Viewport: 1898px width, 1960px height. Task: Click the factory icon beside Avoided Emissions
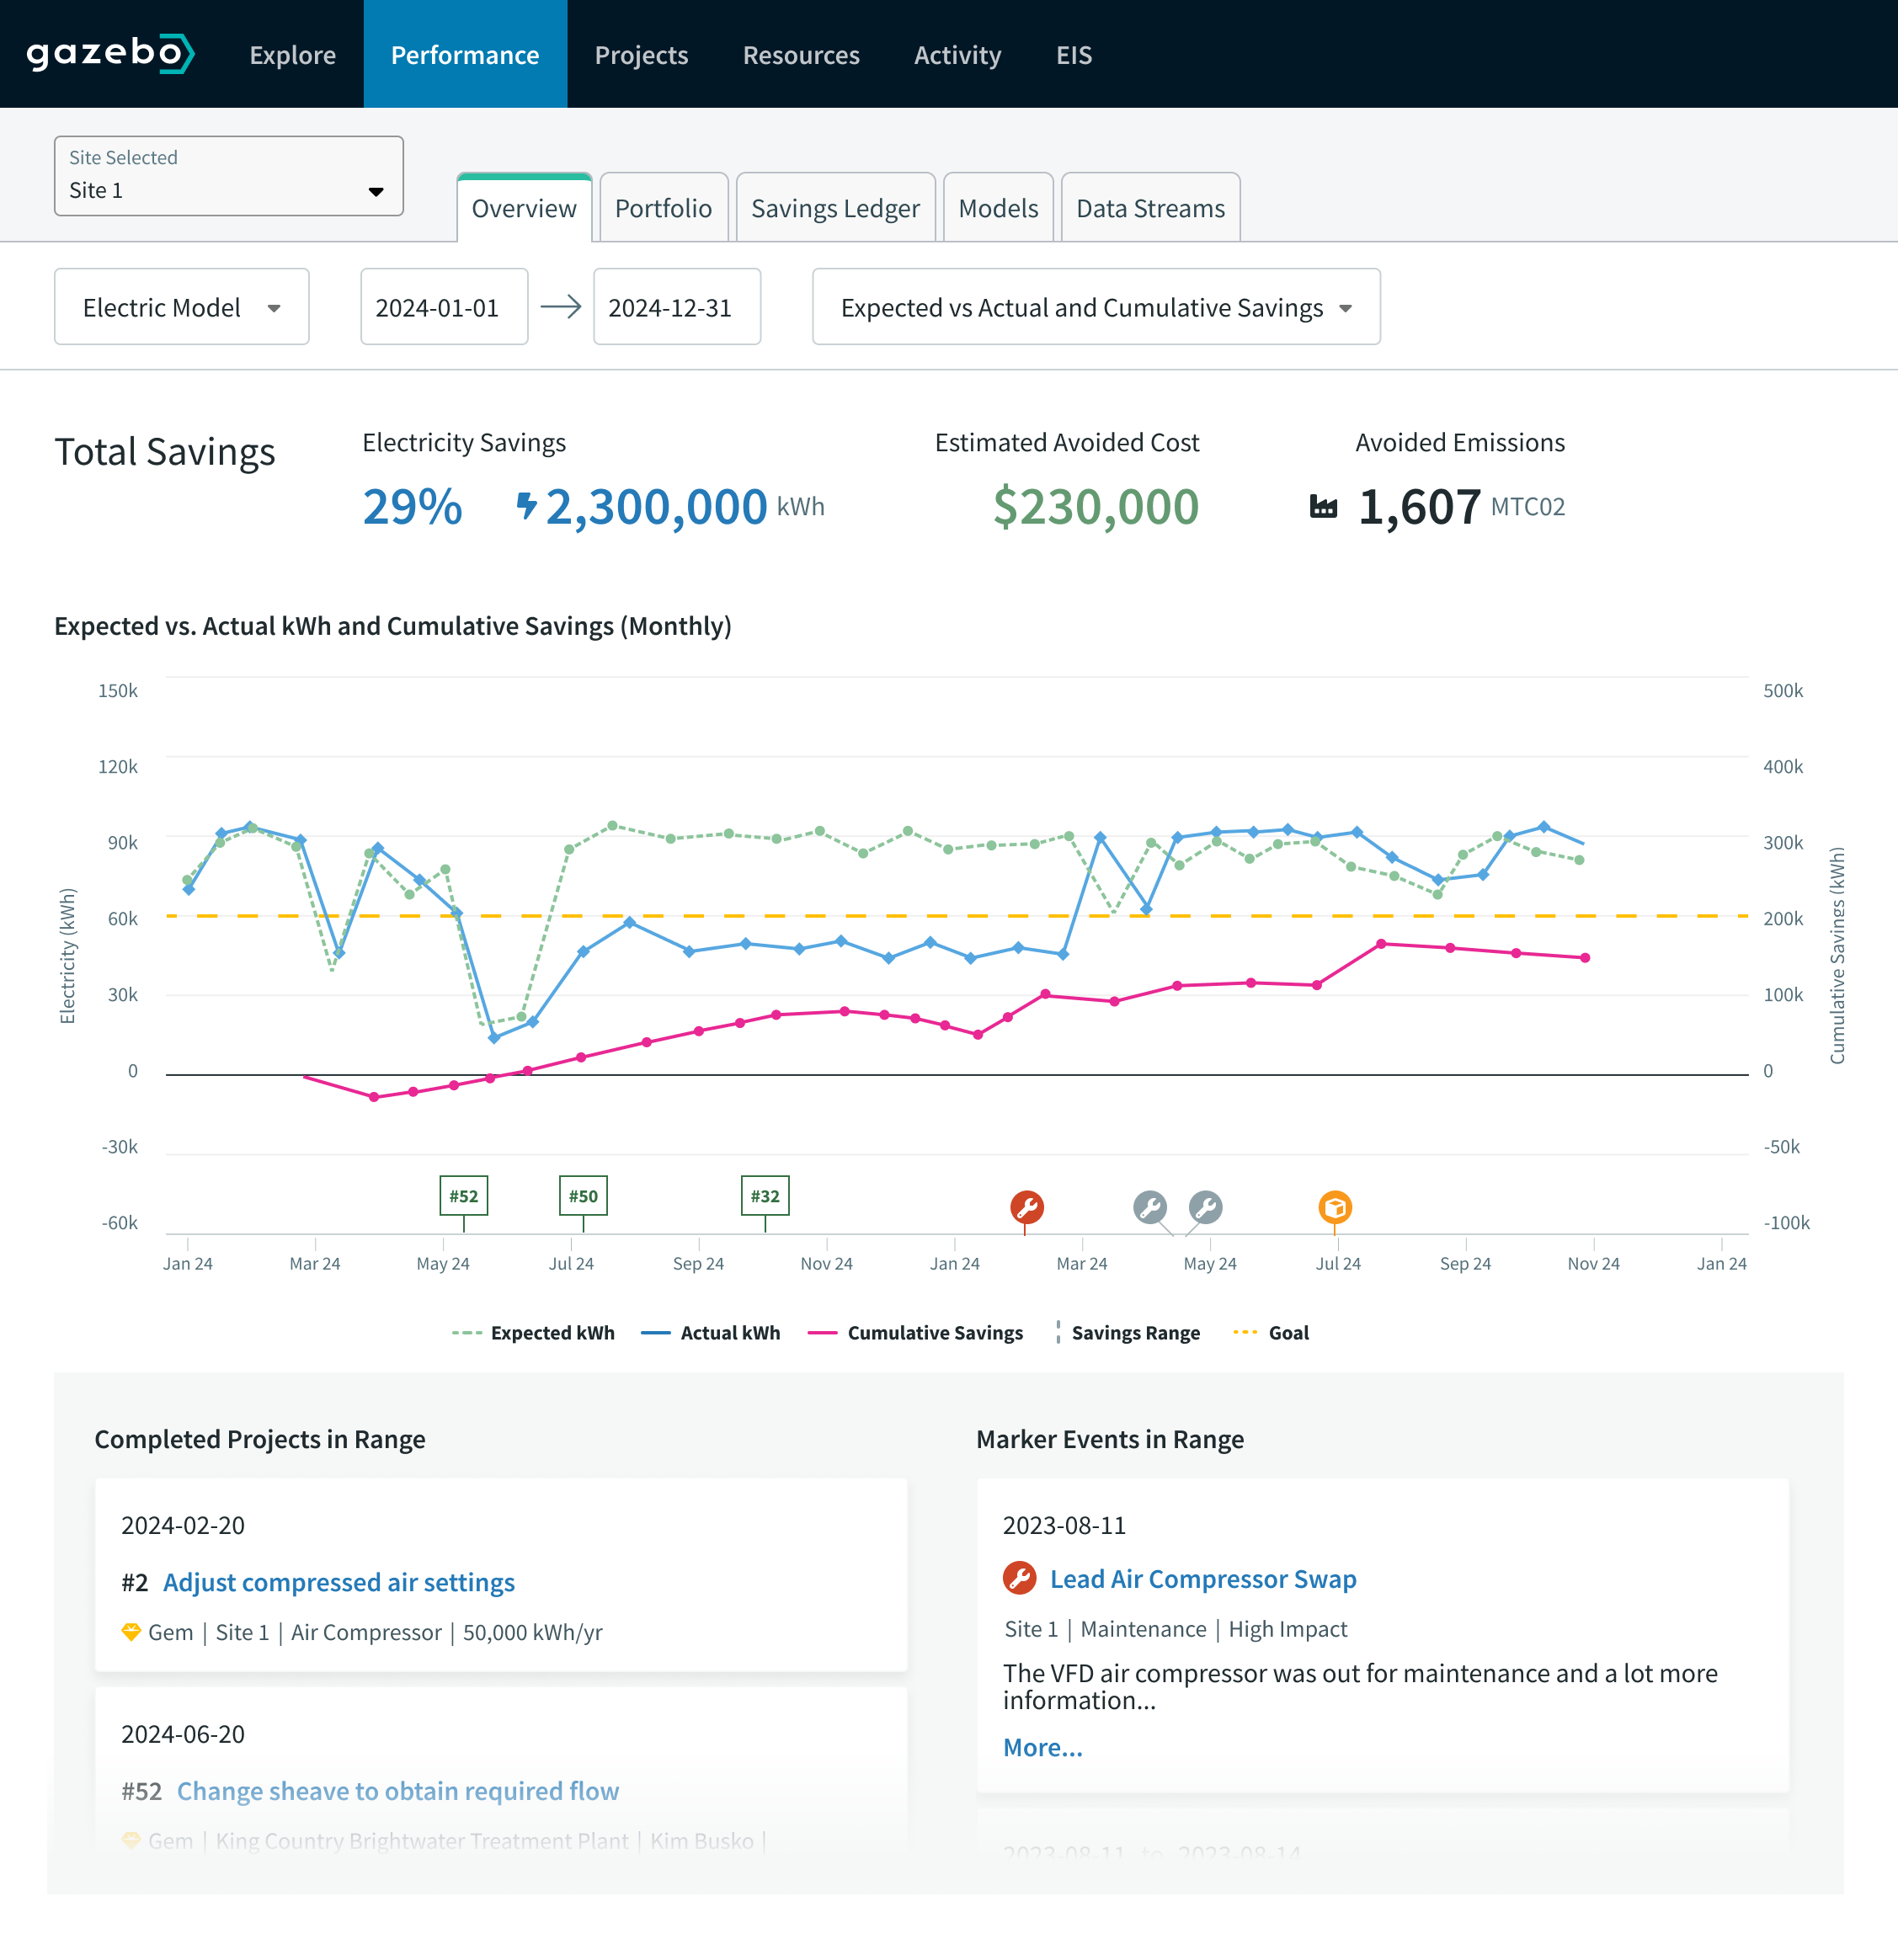click(1325, 507)
